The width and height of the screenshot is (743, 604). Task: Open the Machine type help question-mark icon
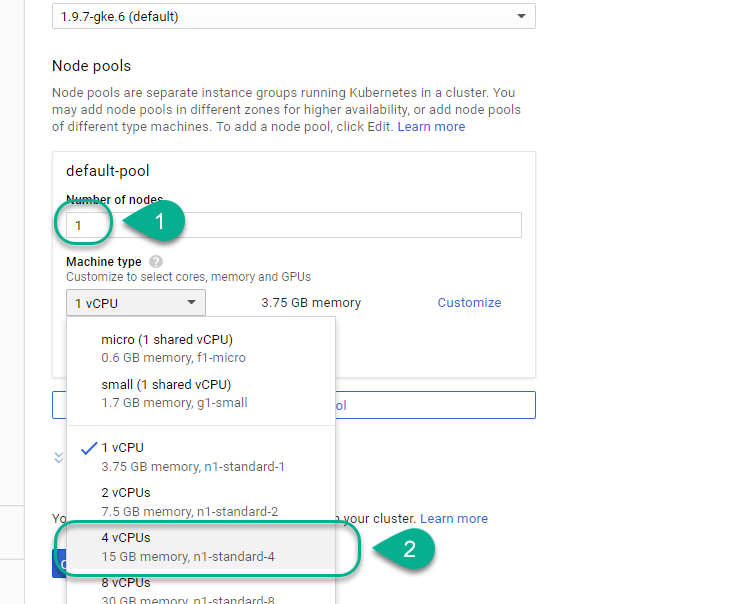156,261
